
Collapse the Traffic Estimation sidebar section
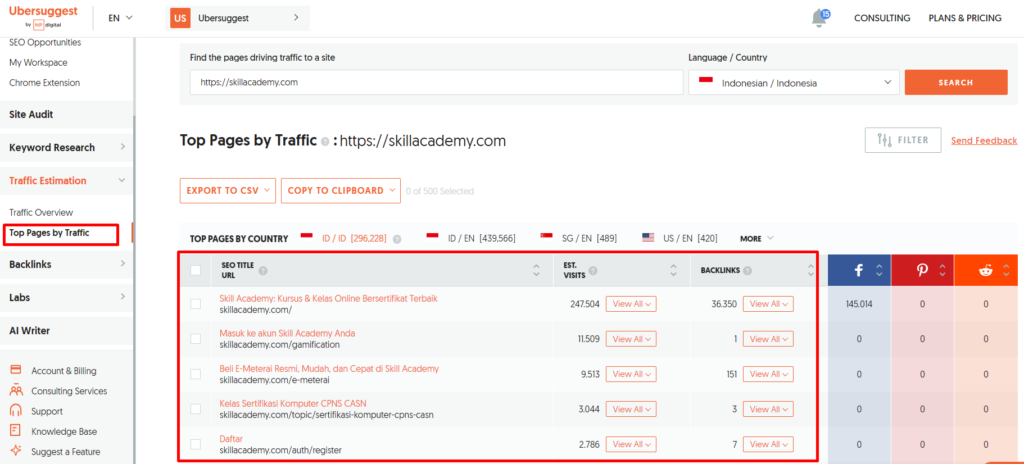(x=67, y=181)
